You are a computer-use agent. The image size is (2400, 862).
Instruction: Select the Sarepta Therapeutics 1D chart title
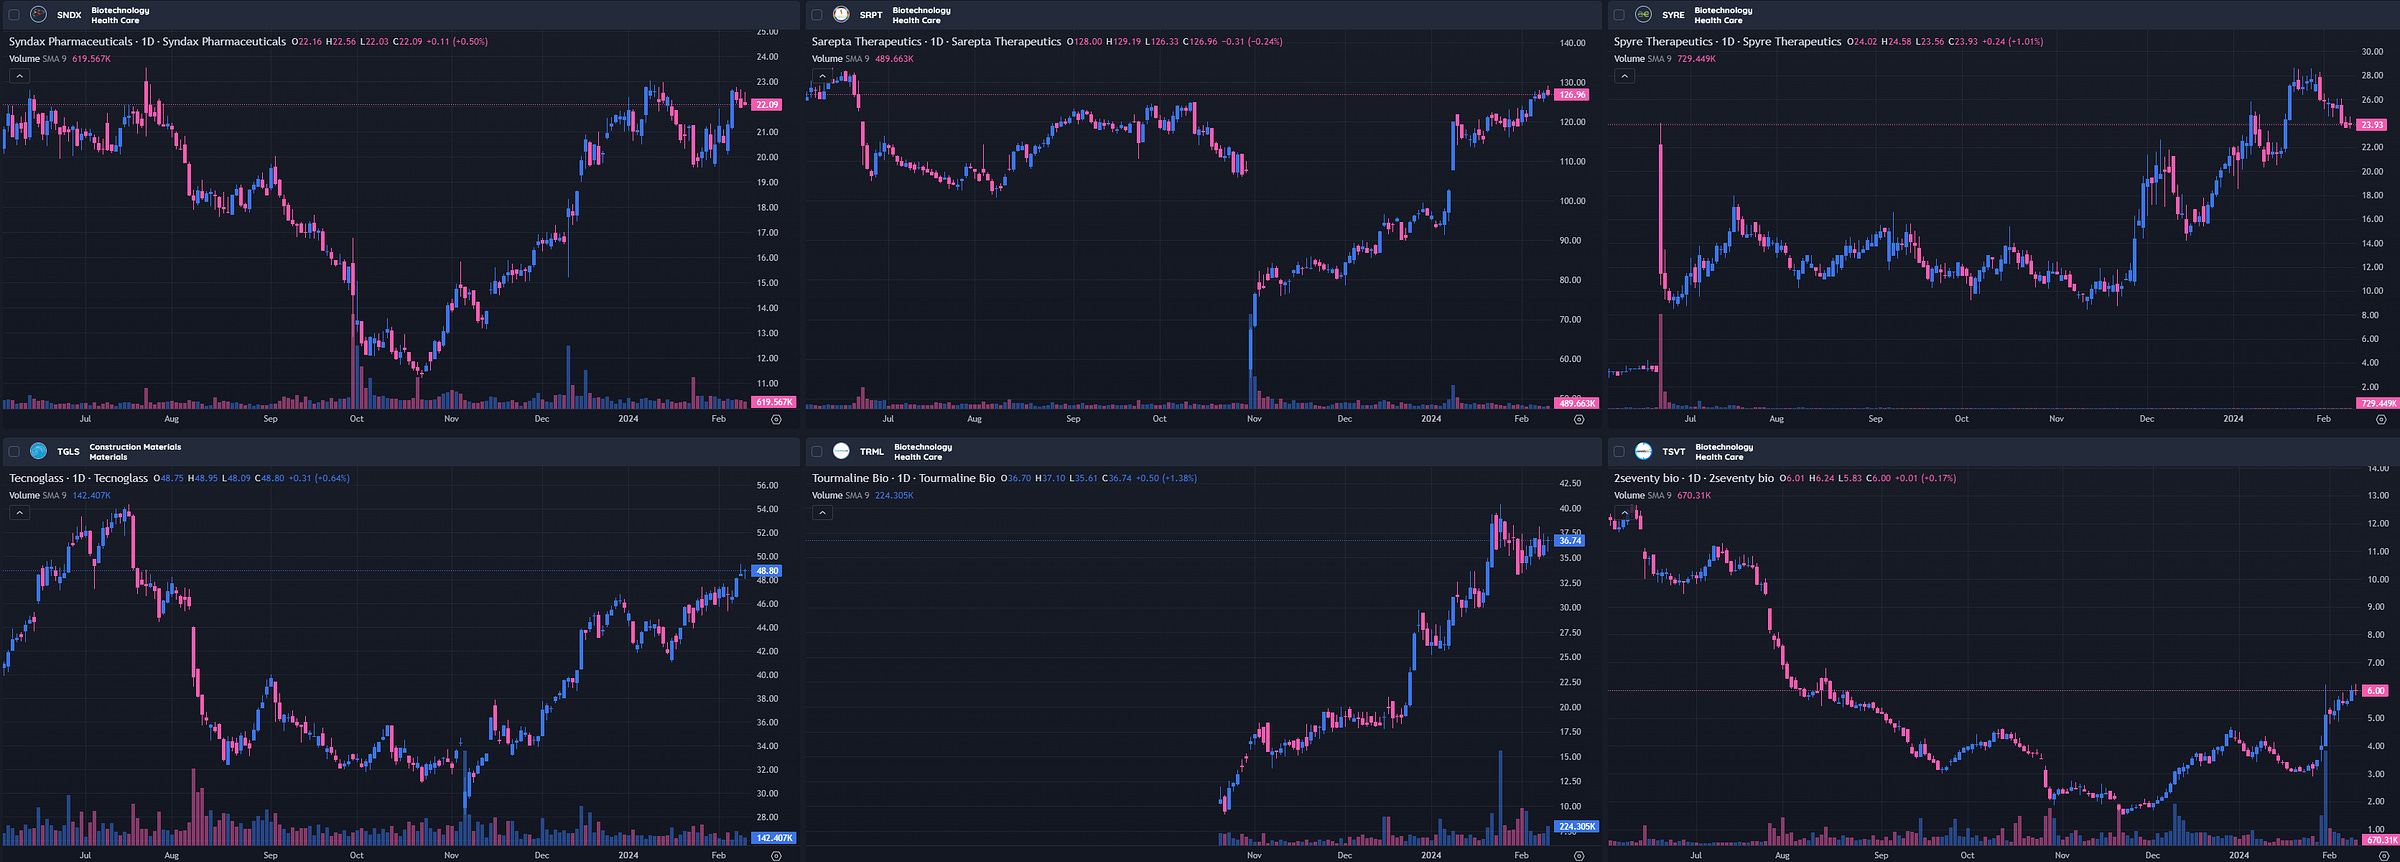pyautogui.click(x=936, y=42)
